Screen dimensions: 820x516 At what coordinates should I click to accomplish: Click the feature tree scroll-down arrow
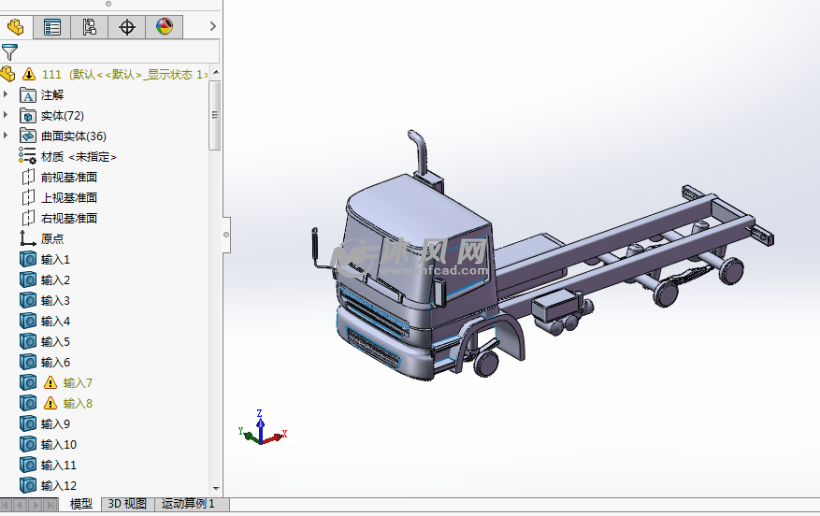(x=215, y=487)
